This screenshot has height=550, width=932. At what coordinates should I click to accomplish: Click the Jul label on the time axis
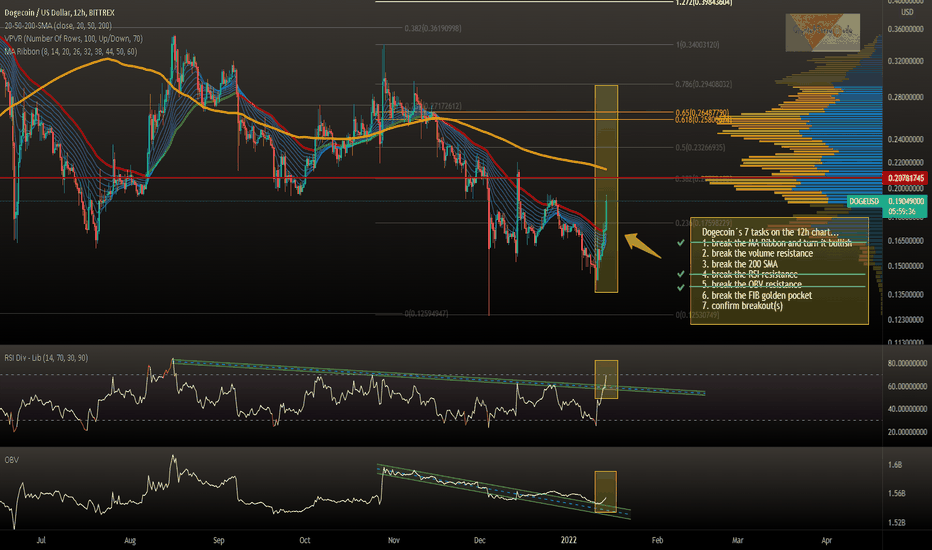(41, 540)
